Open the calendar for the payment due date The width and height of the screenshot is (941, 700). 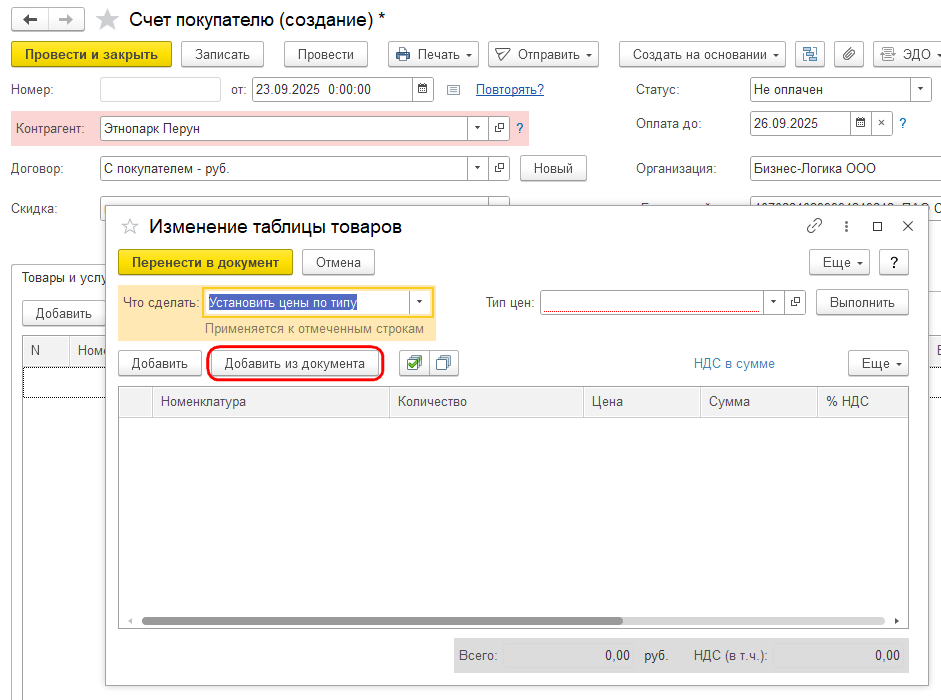[861, 123]
